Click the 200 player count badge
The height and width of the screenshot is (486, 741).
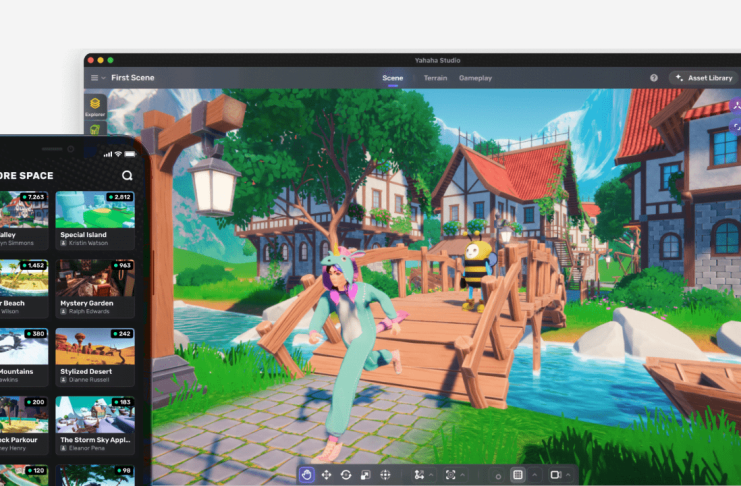36,402
